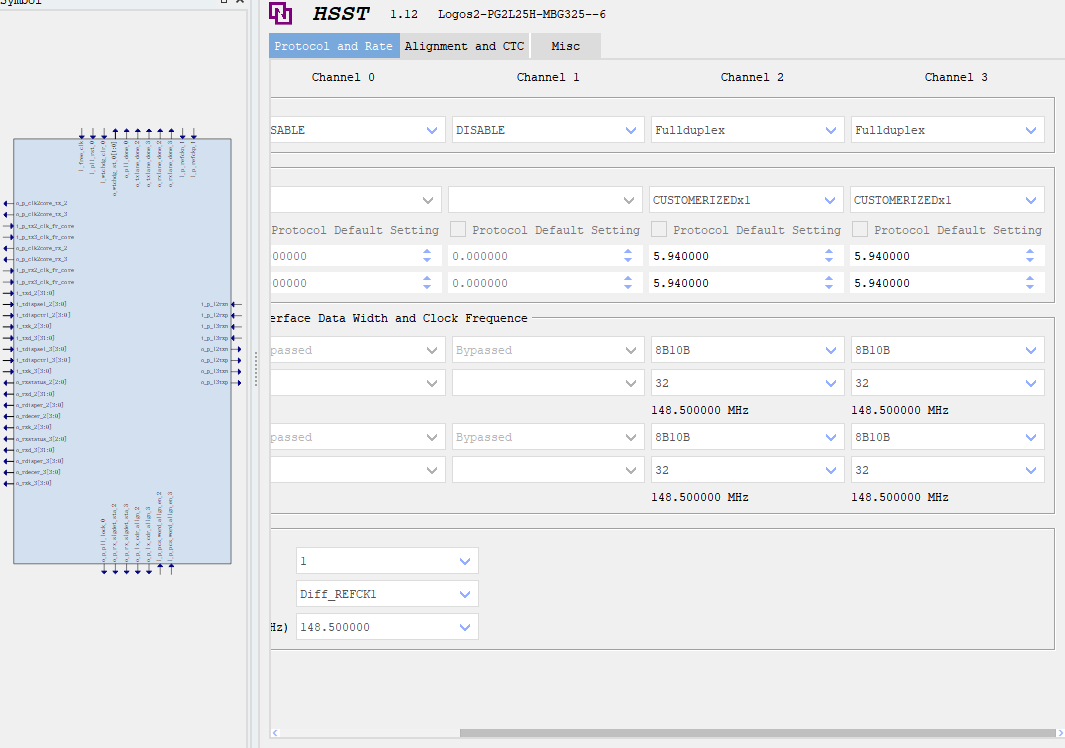Open Channel 2 CUSTOMERIZEDx1 protocol dropdown

(x=745, y=200)
